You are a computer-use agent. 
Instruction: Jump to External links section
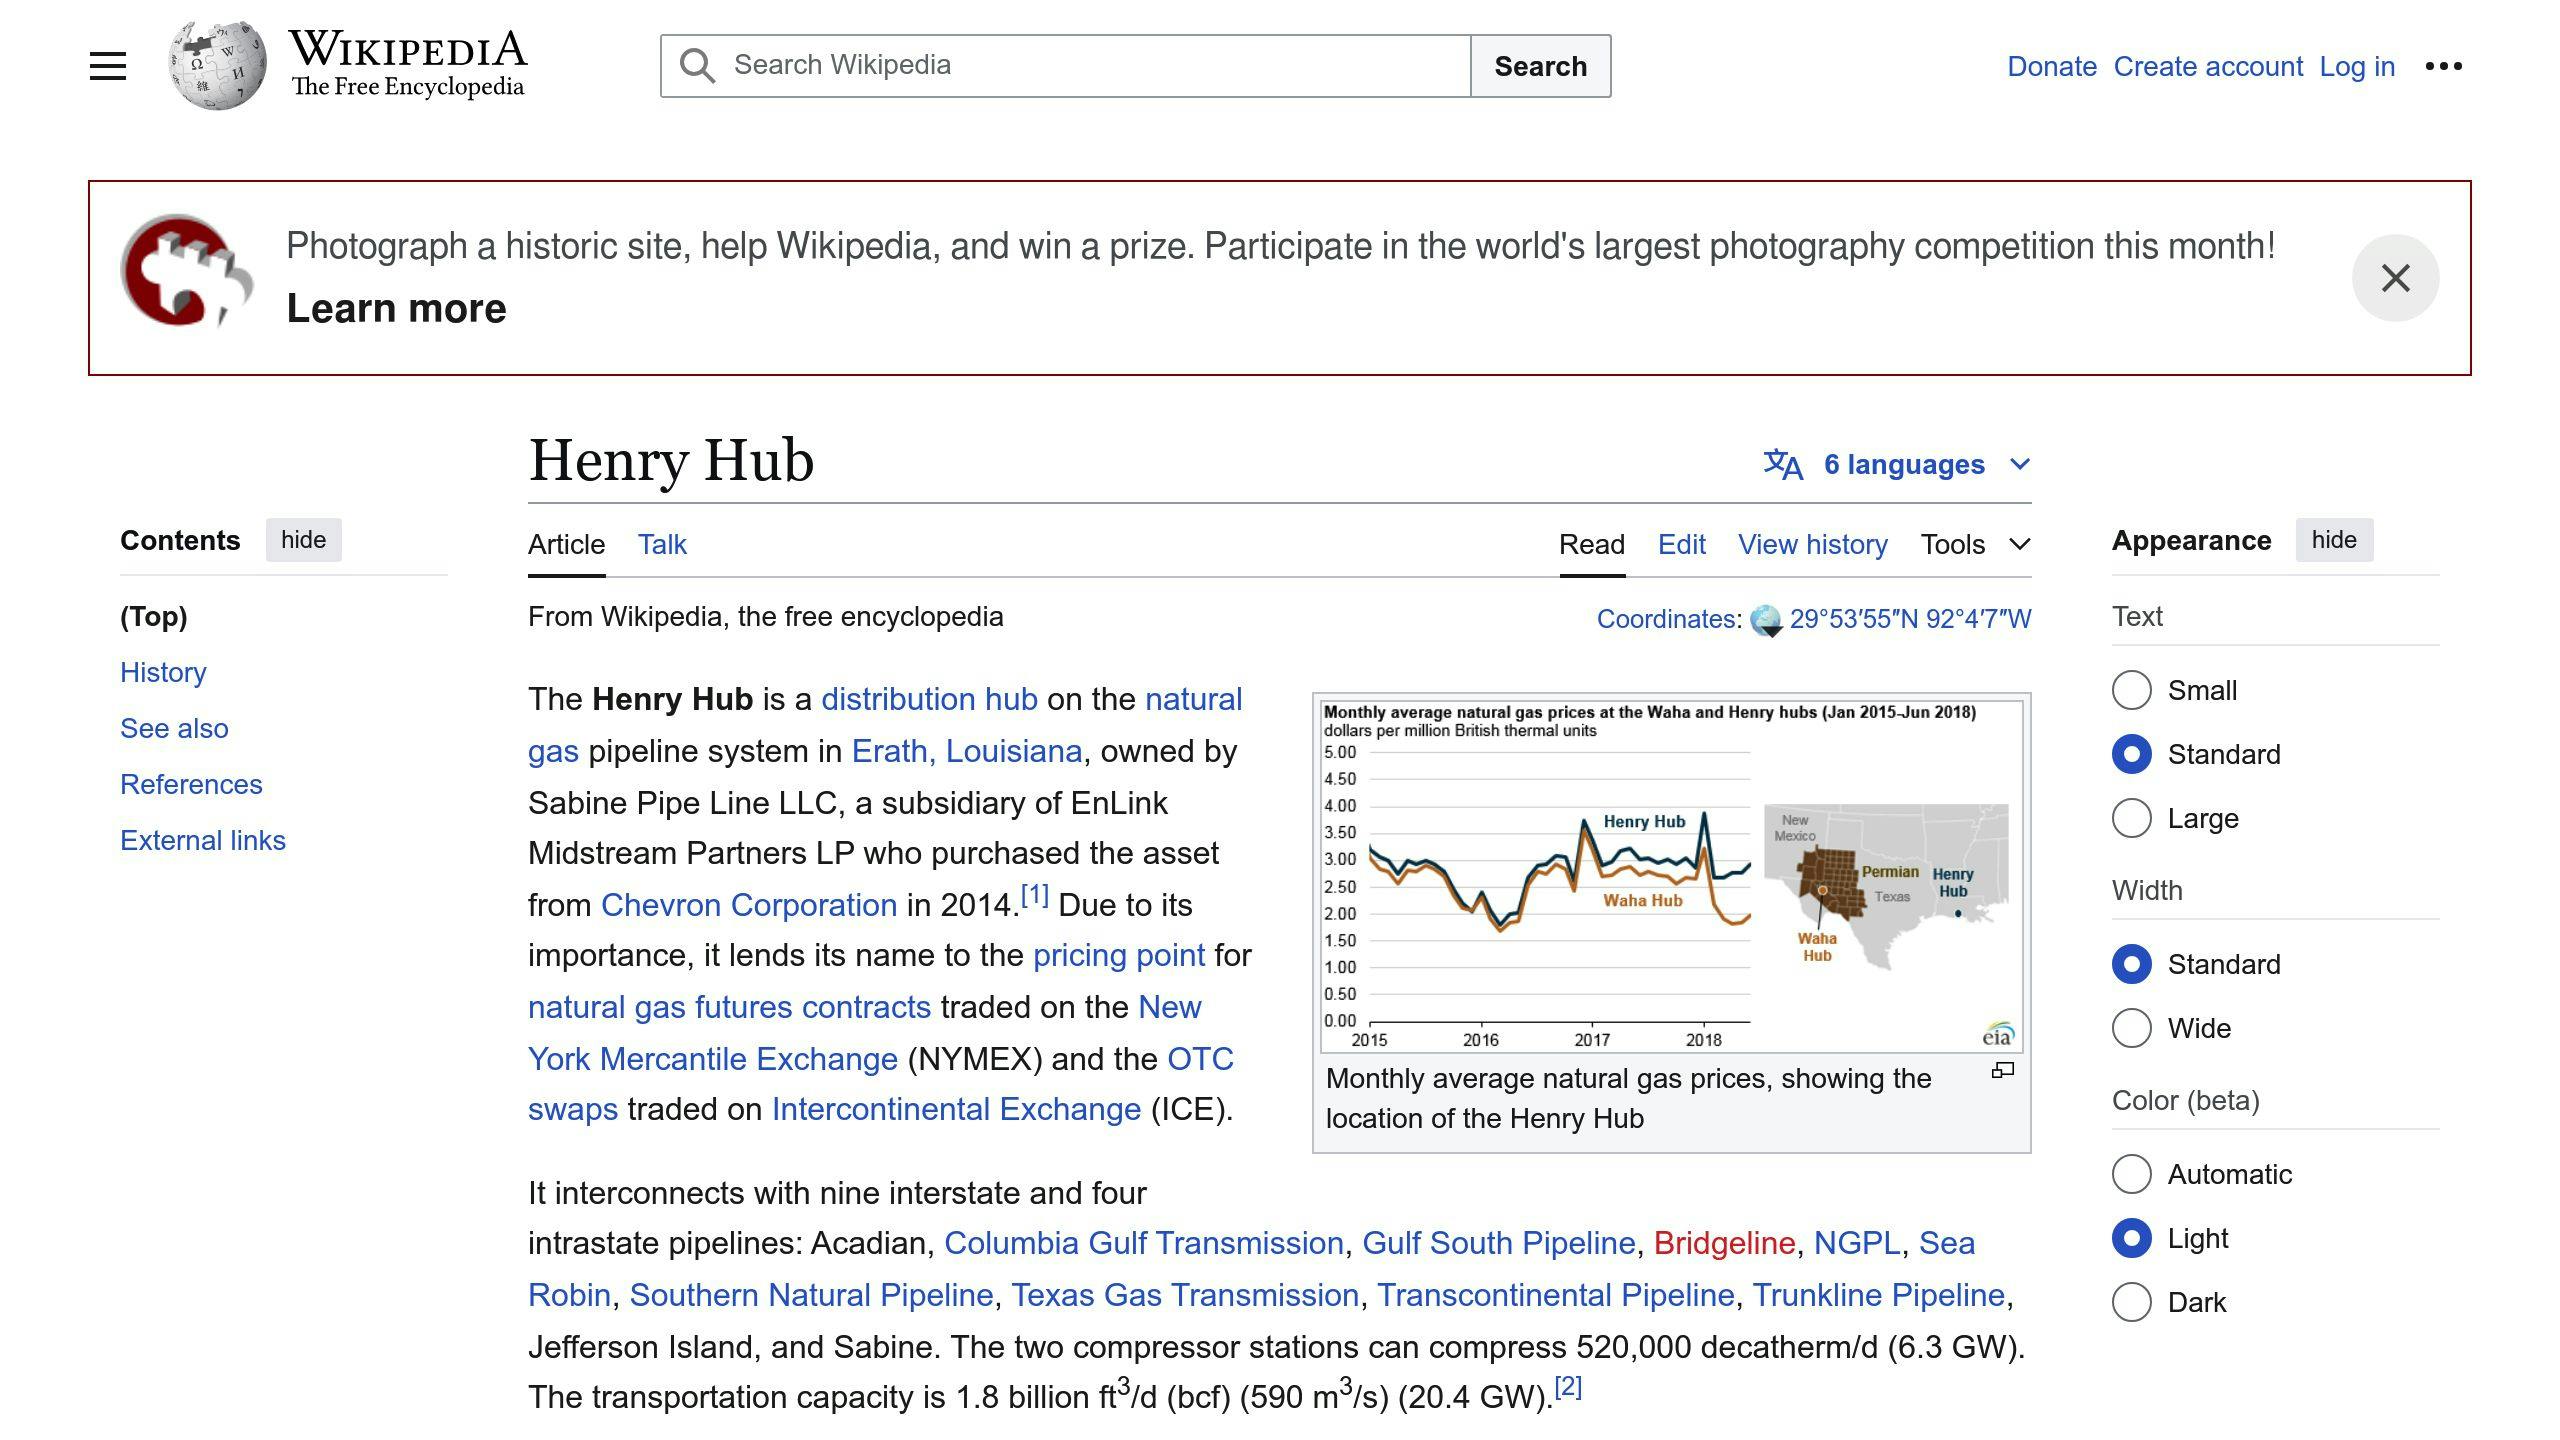[x=203, y=840]
